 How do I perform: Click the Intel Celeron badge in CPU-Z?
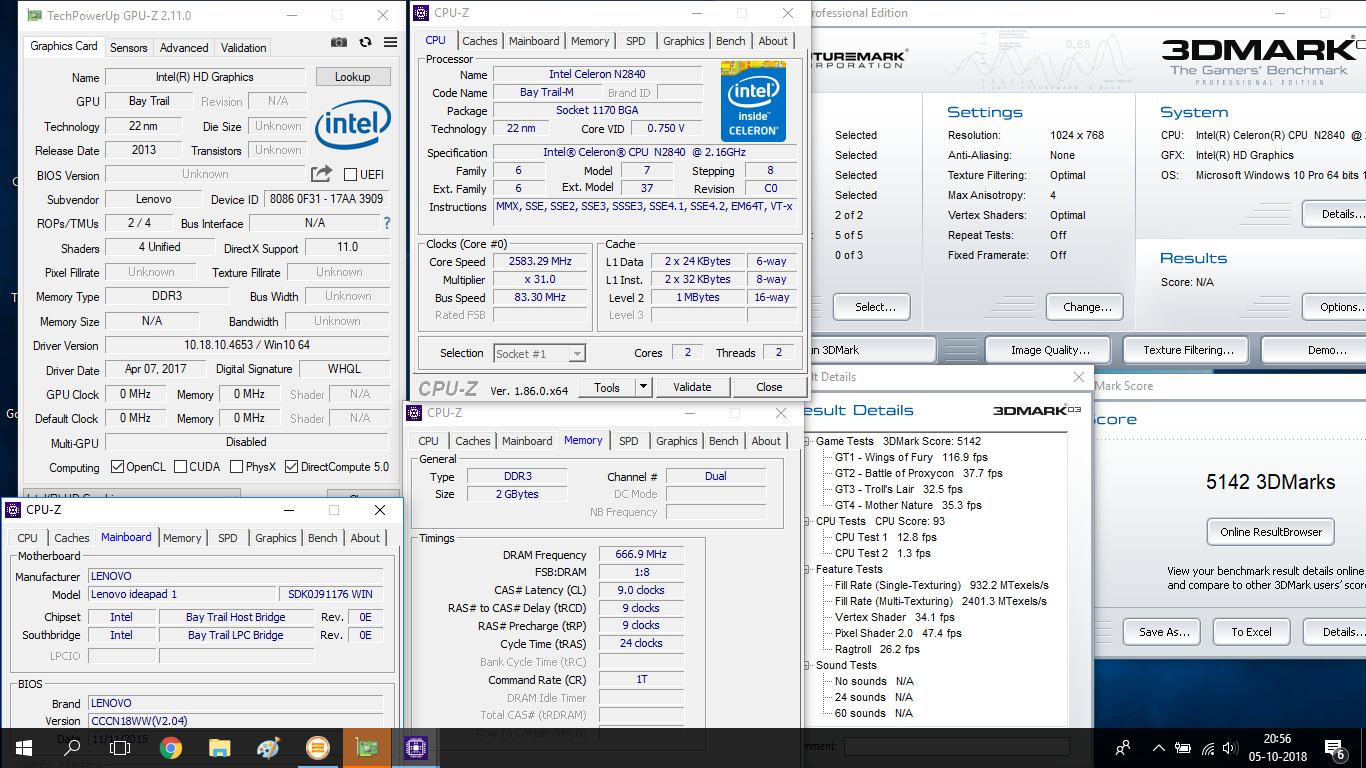pyautogui.click(x=753, y=101)
